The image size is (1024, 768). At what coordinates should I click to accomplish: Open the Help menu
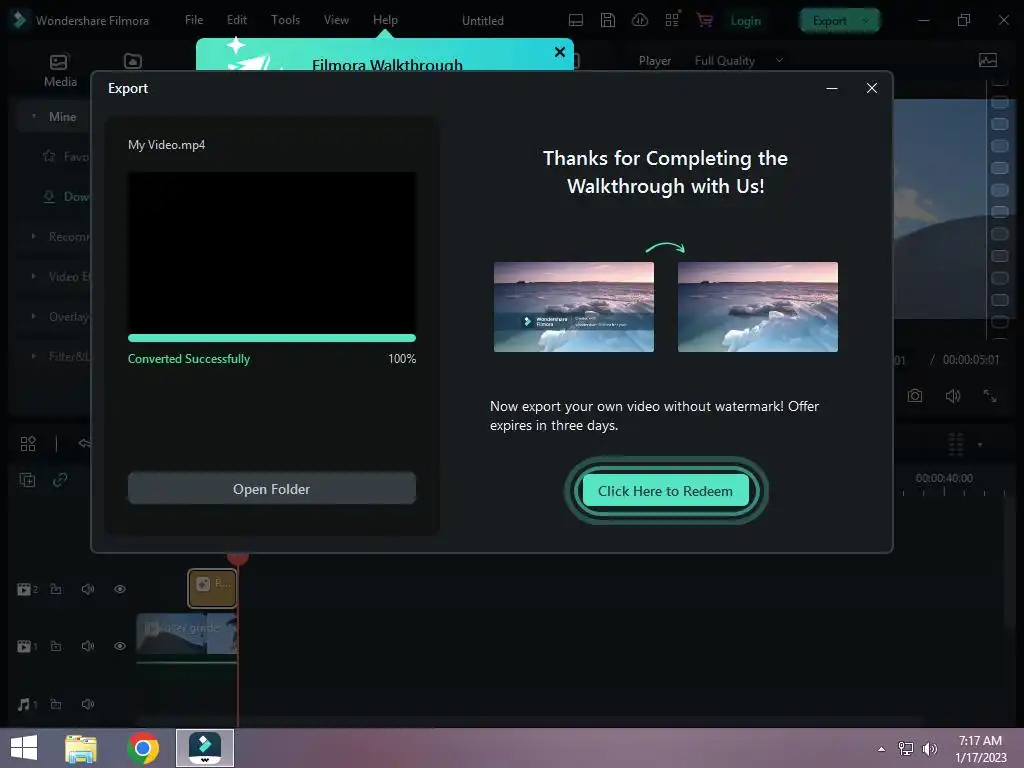click(385, 20)
